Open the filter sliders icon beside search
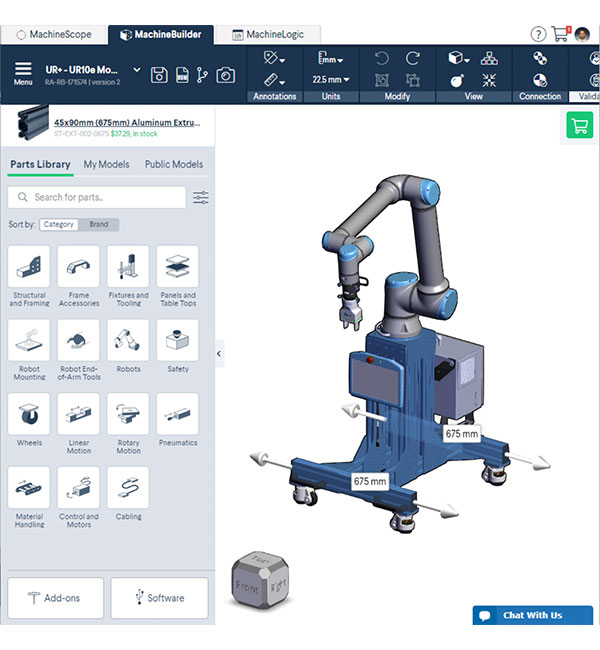Image resolution: width=600 pixels, height=650 pixels. click(x=201, y=197)
